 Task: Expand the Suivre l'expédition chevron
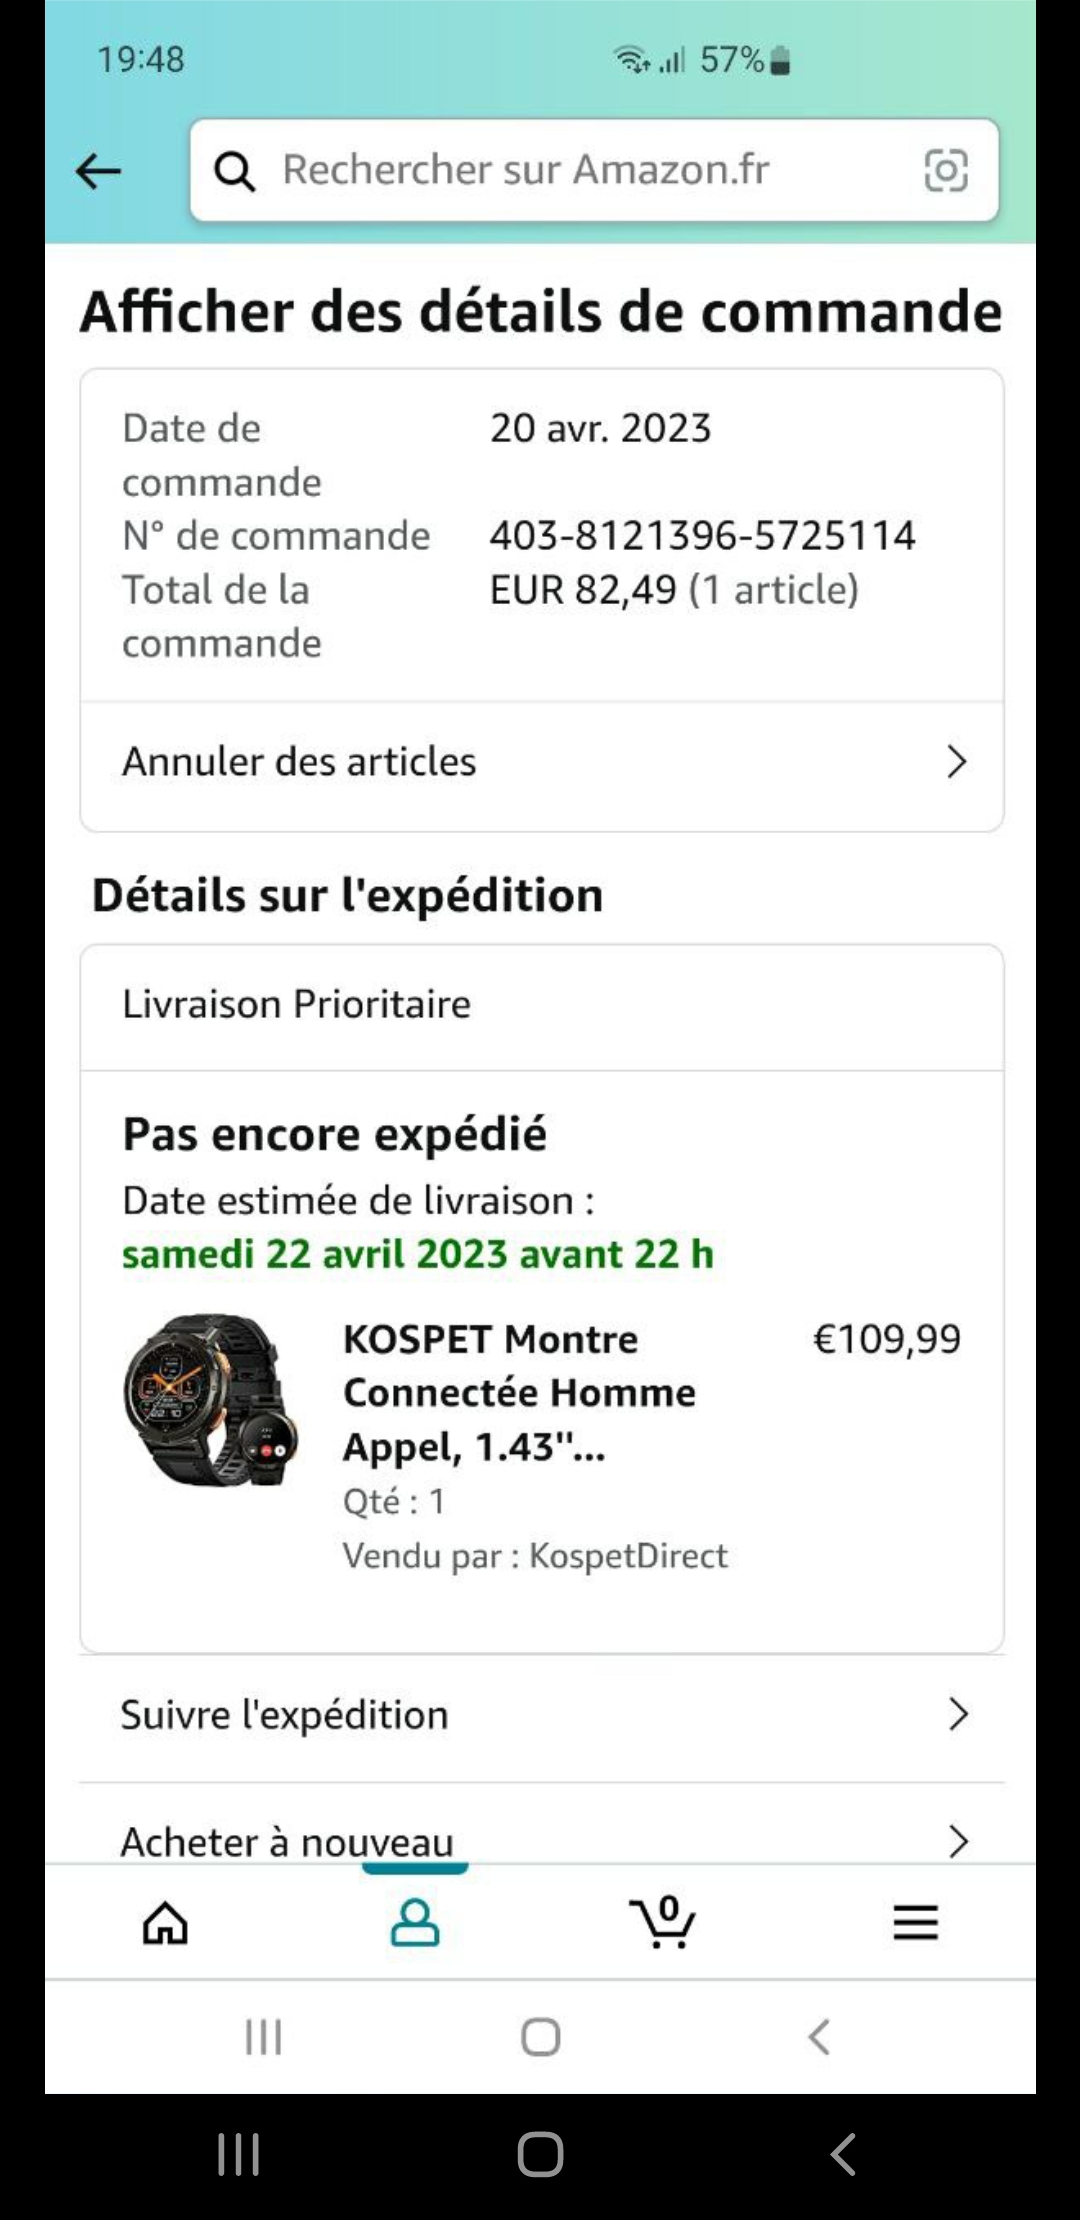pos(958,1714)
